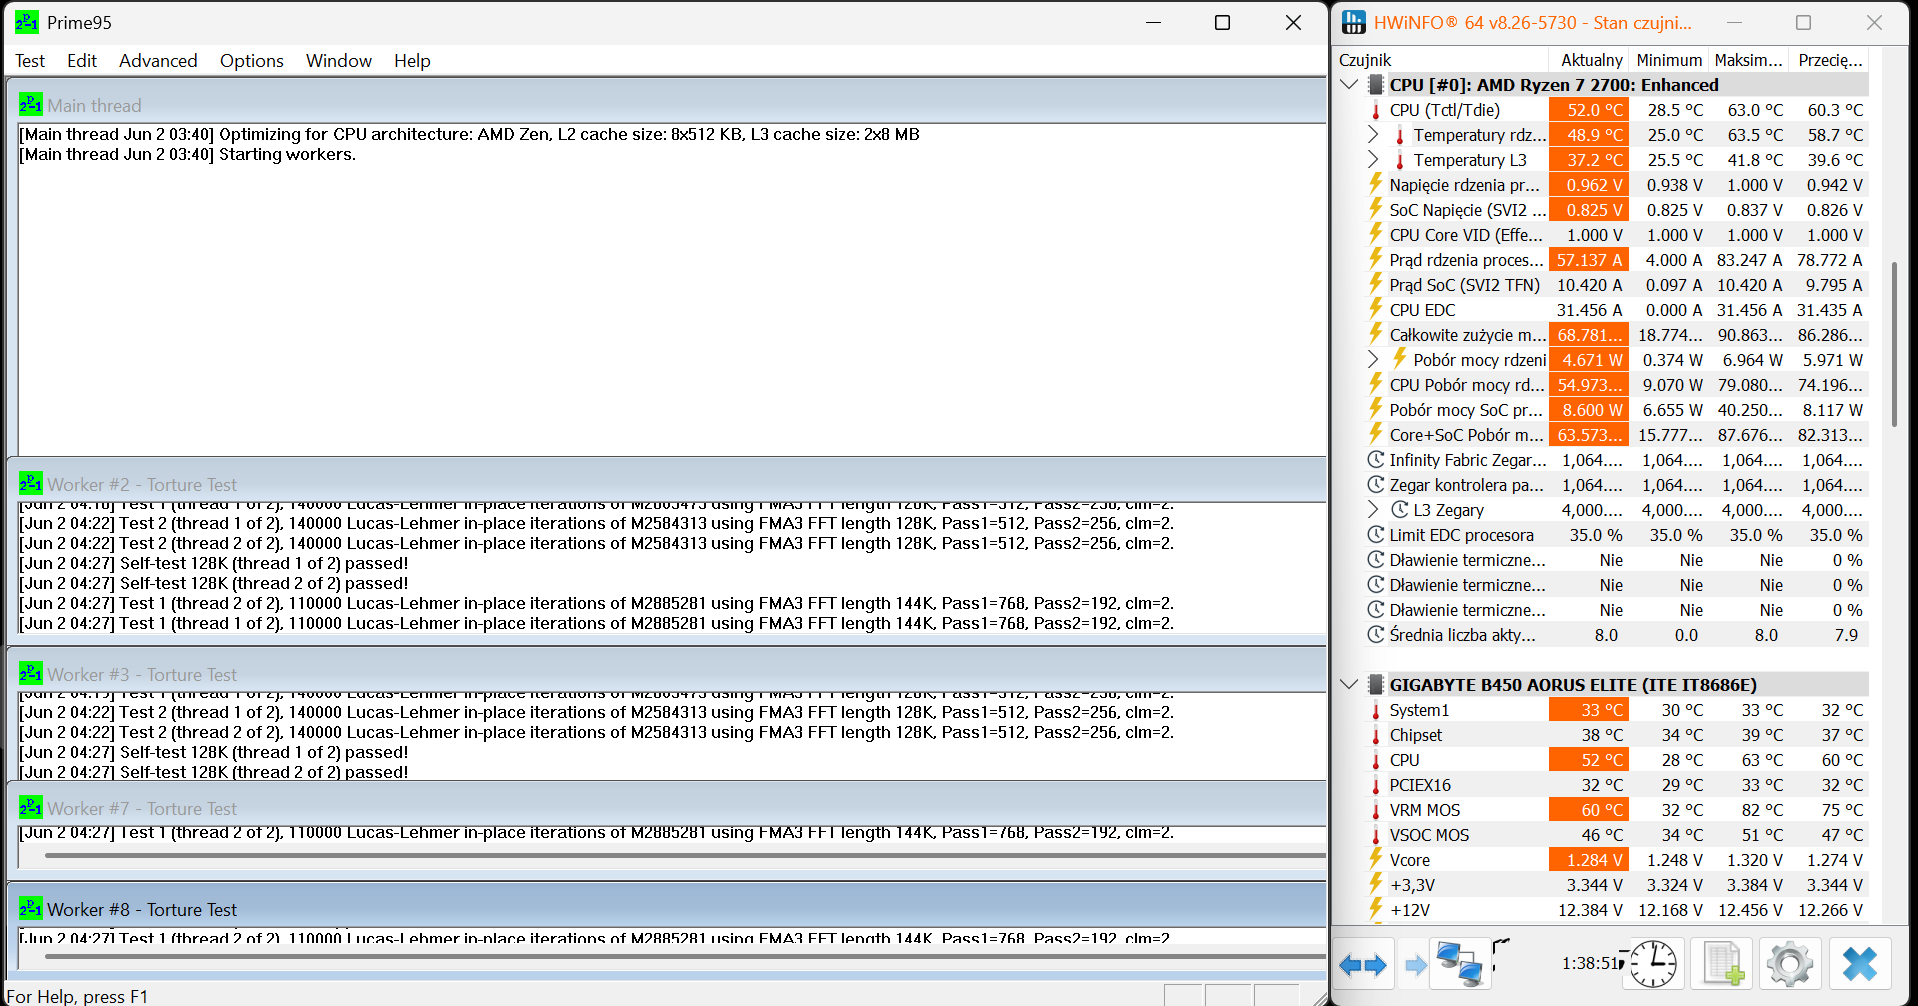Click the Worker #7 Torture Test window icon

pos(30,808)
